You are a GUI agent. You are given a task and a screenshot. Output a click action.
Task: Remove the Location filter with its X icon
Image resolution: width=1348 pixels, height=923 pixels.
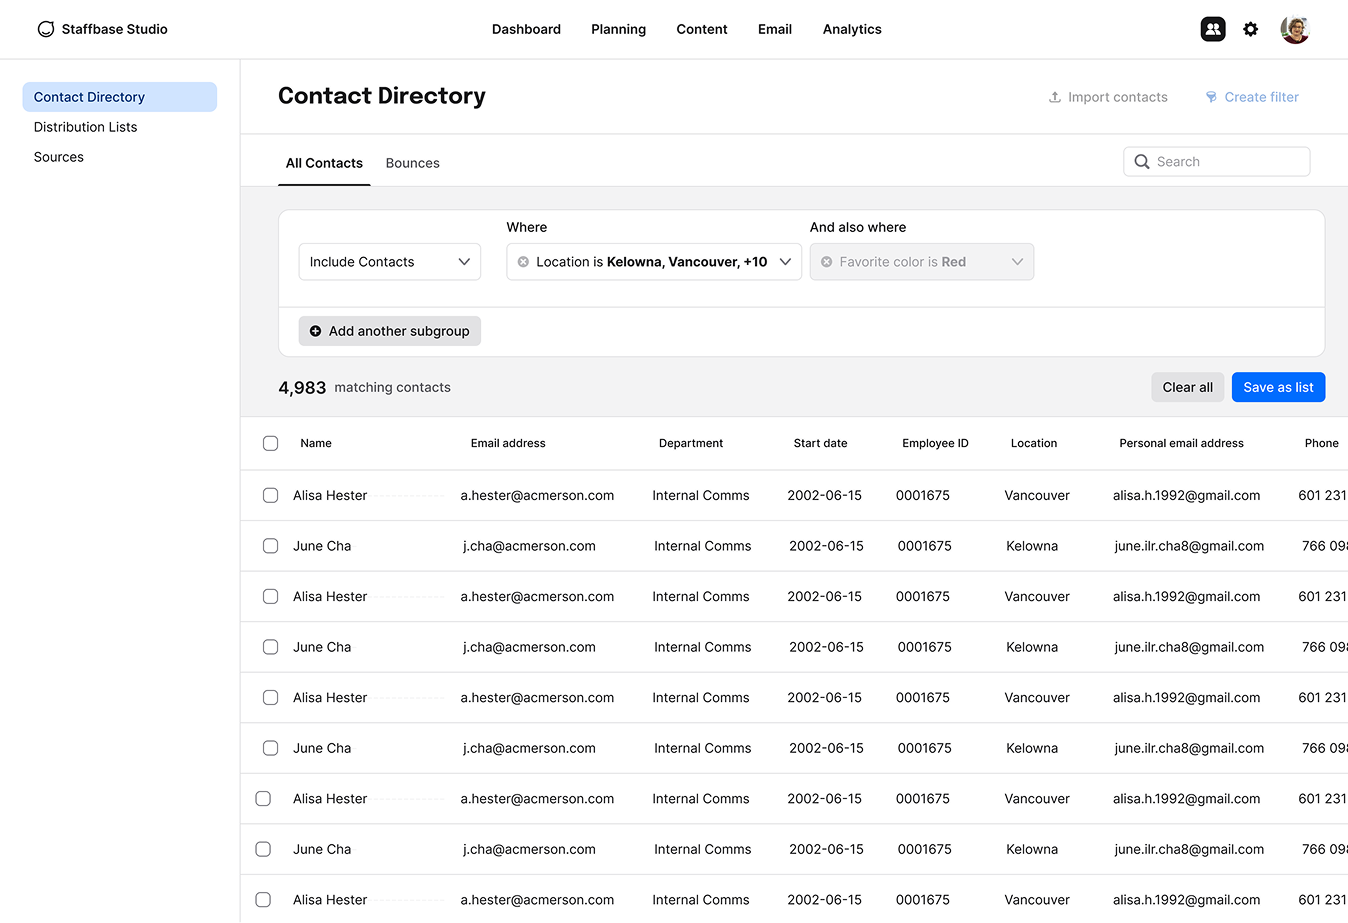click(x=523, y=262)
